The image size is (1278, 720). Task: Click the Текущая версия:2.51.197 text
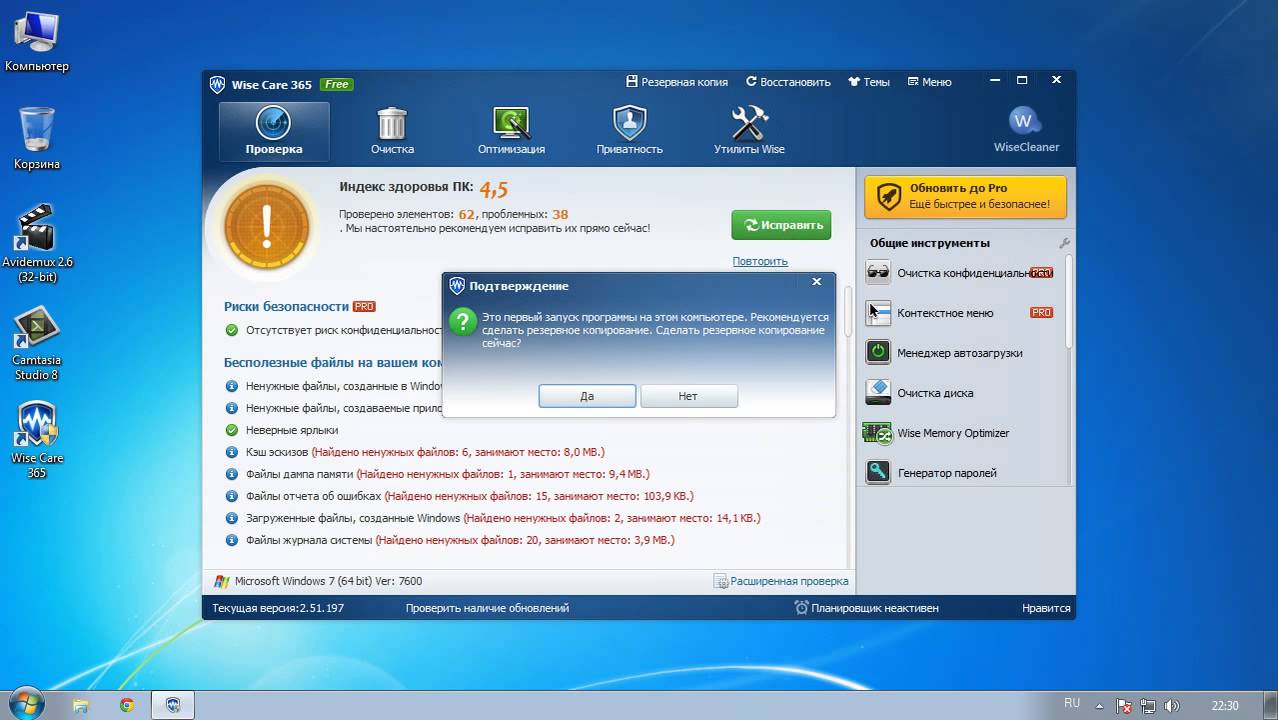click(278, 608)
